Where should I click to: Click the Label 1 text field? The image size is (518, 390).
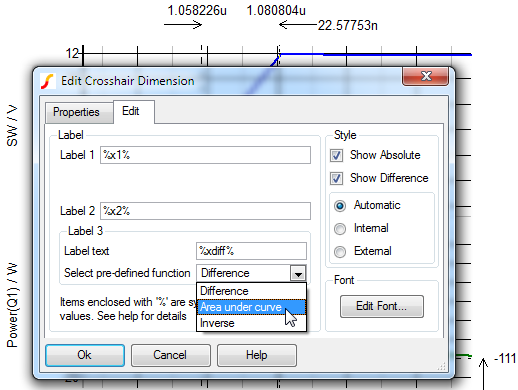tap(205, 155)
